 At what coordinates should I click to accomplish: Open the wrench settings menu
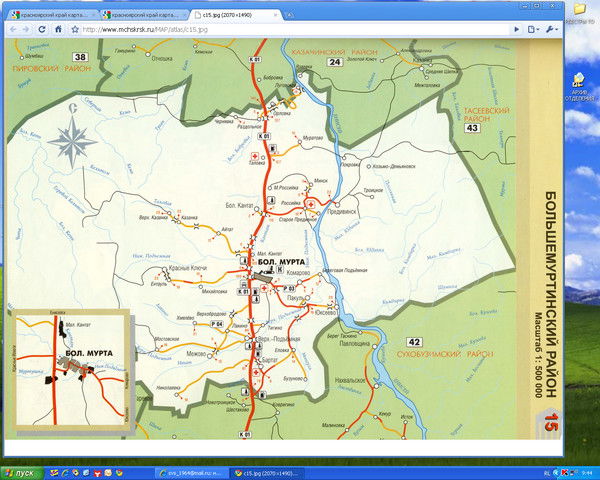click(549, 30)
